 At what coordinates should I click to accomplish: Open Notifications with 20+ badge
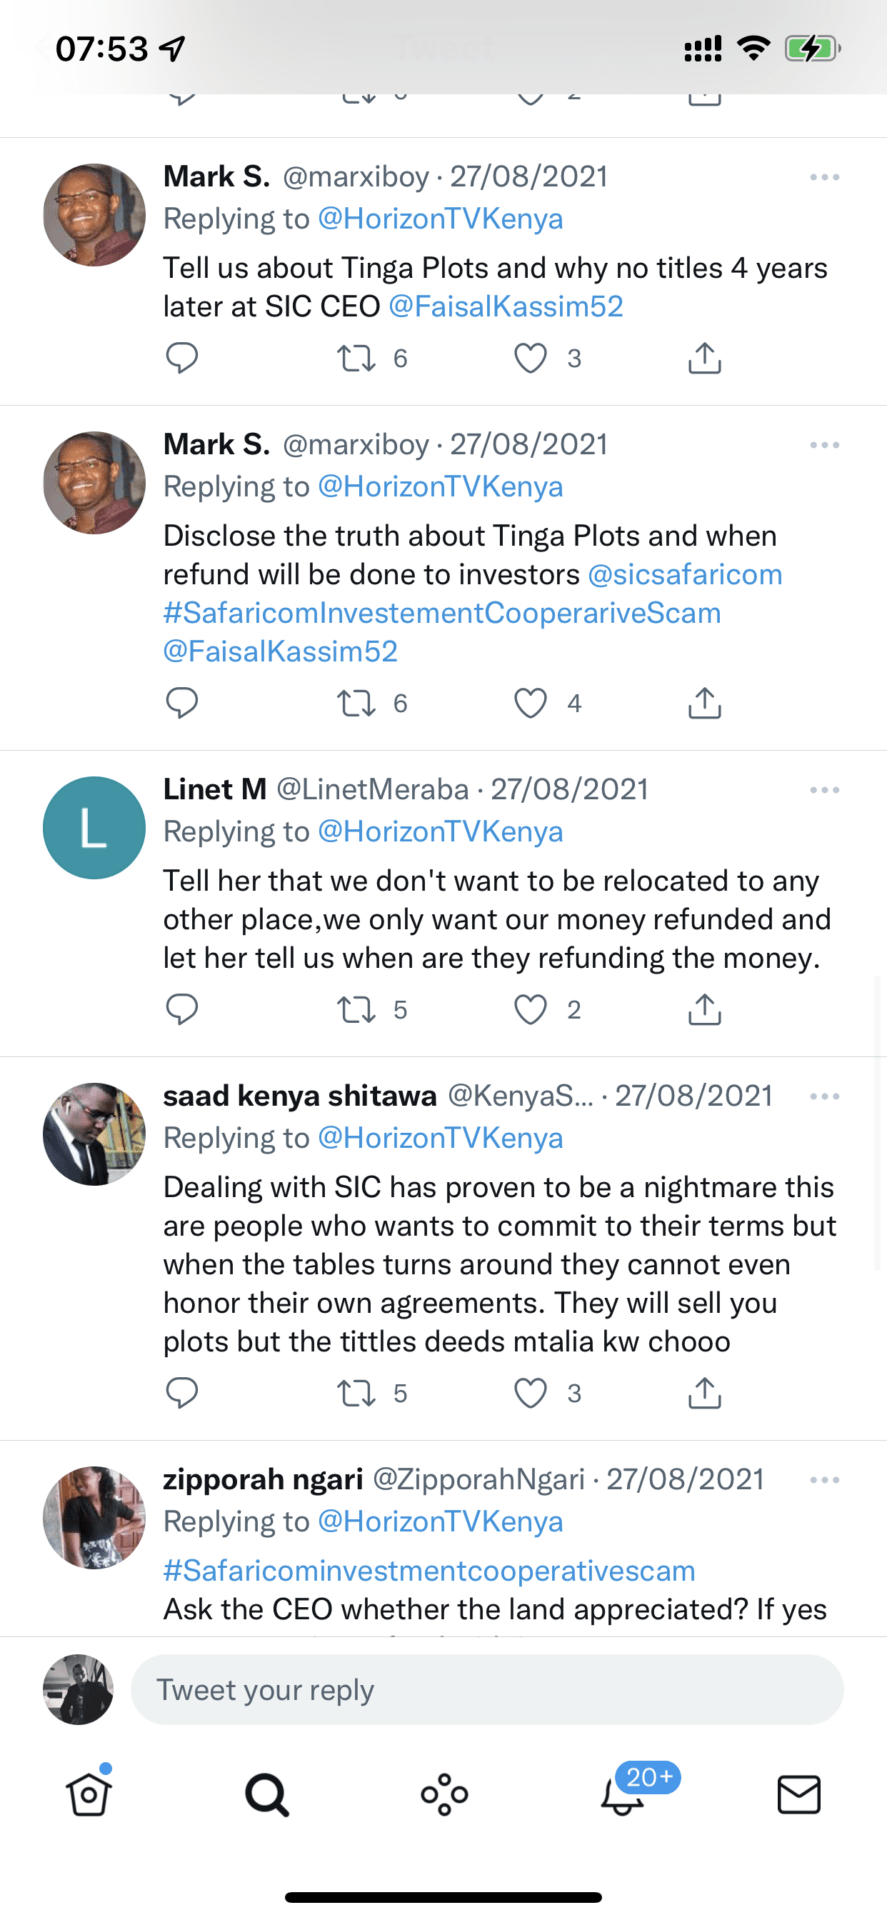point(623,1795)
